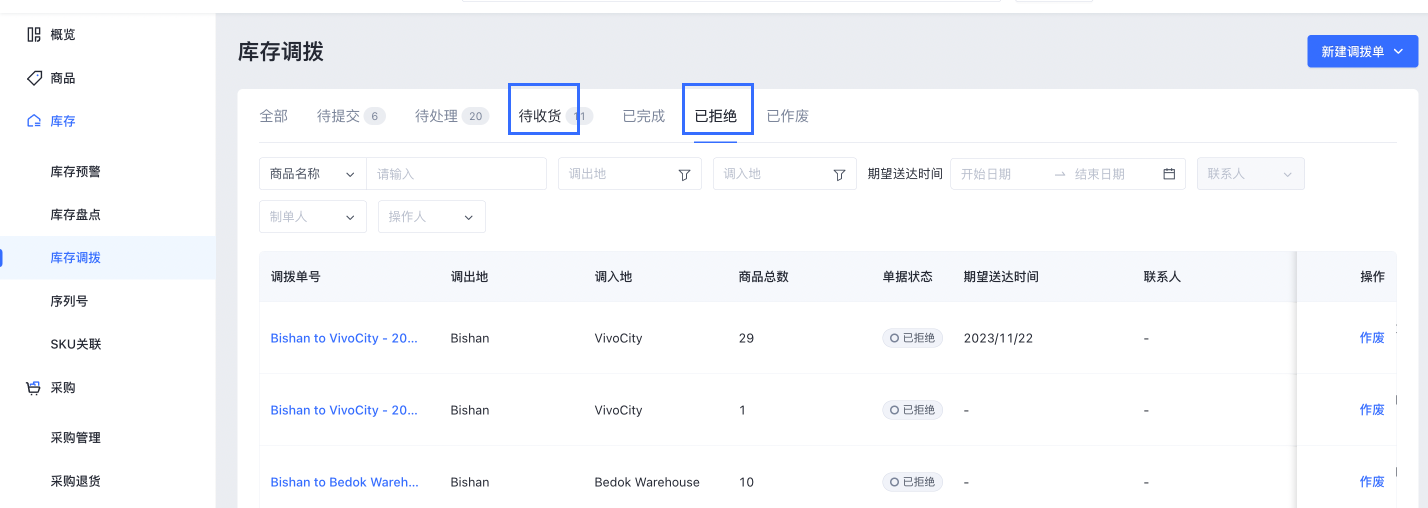Click the product count 29 cell

point(746,338)
